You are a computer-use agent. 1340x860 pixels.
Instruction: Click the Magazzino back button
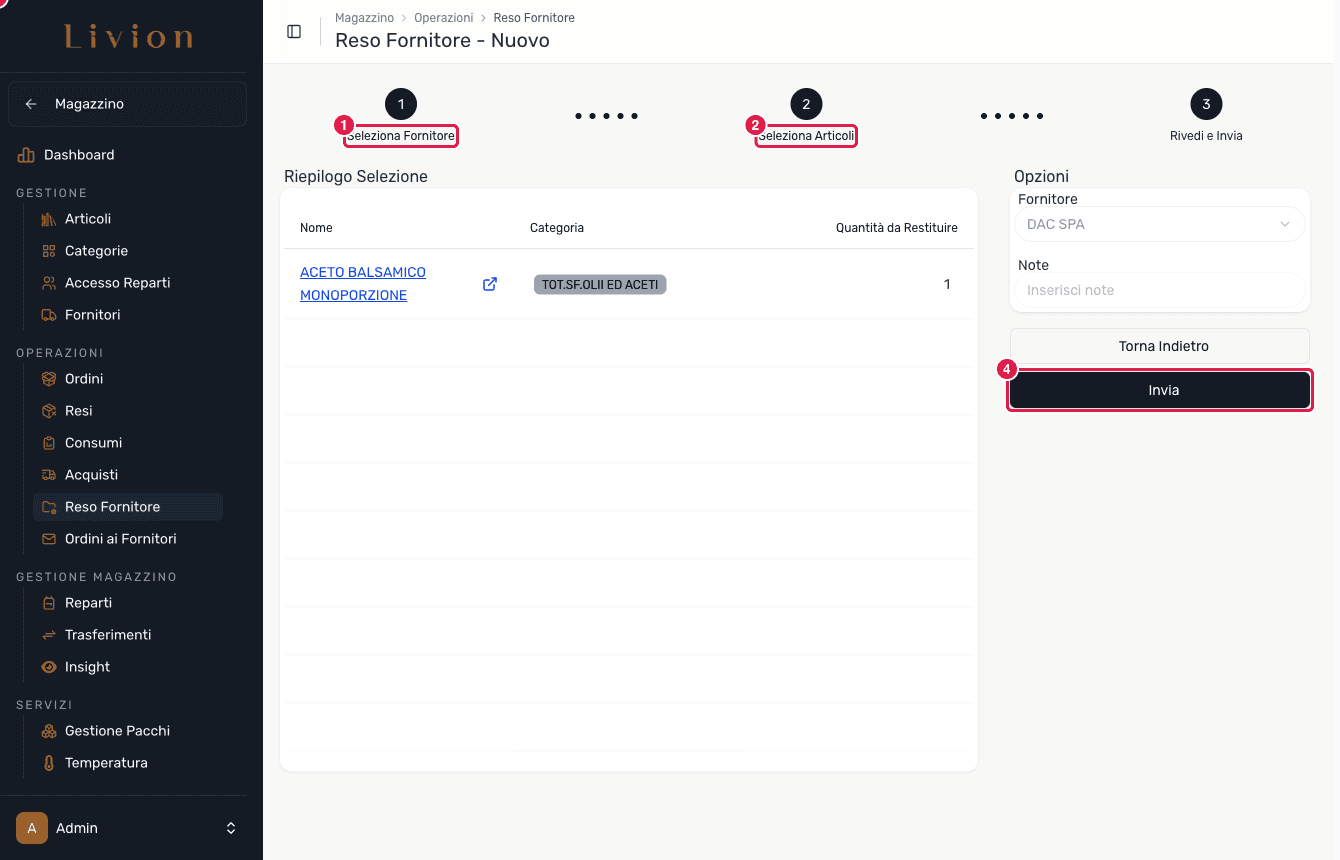click(127, 104)
